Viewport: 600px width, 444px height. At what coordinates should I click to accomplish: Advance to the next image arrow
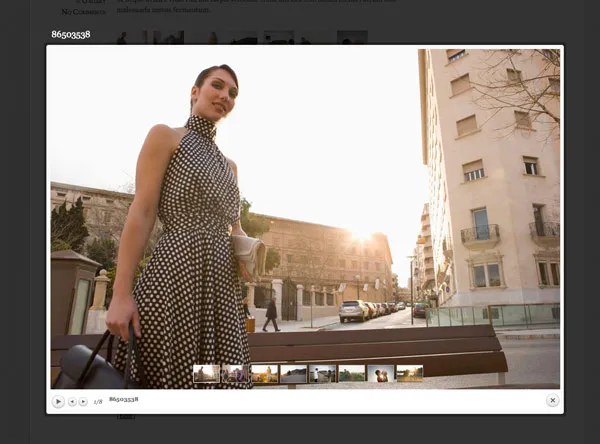pyautogui.click(x=83, y=401)
